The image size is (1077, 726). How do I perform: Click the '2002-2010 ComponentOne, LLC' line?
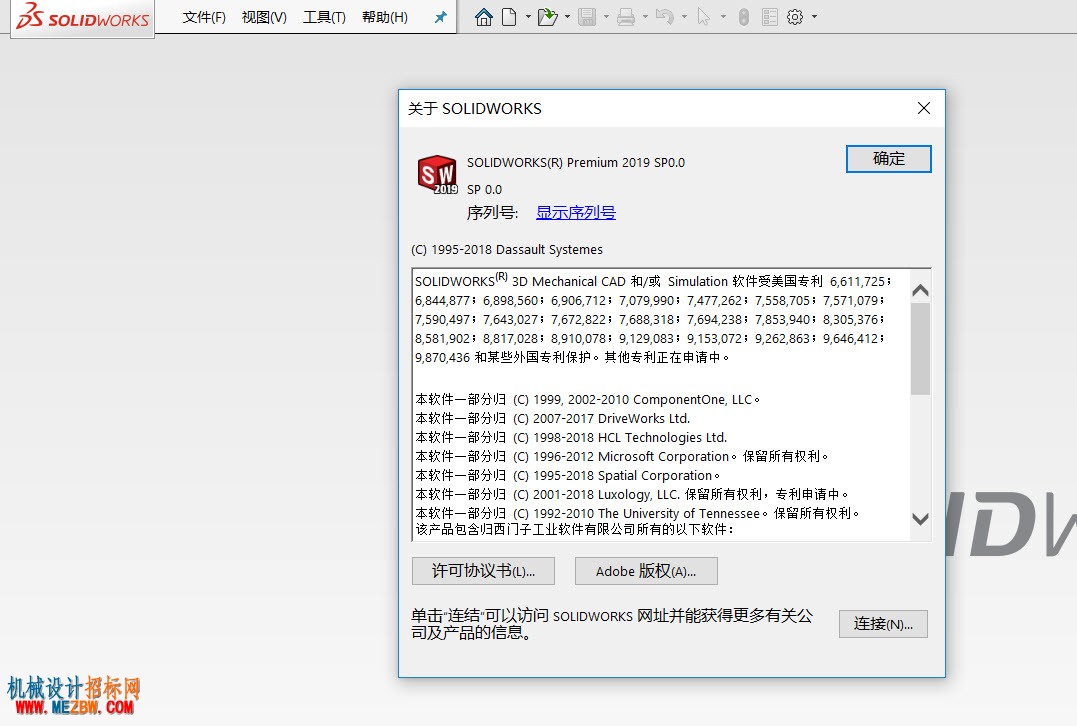pos(587,399)
